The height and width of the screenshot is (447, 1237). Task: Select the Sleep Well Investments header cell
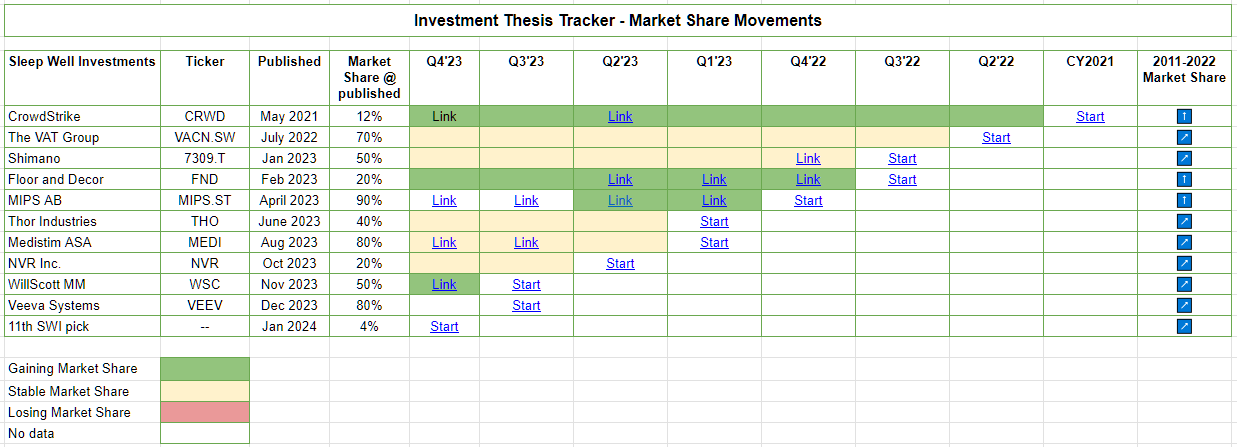(x=82, y=77)
